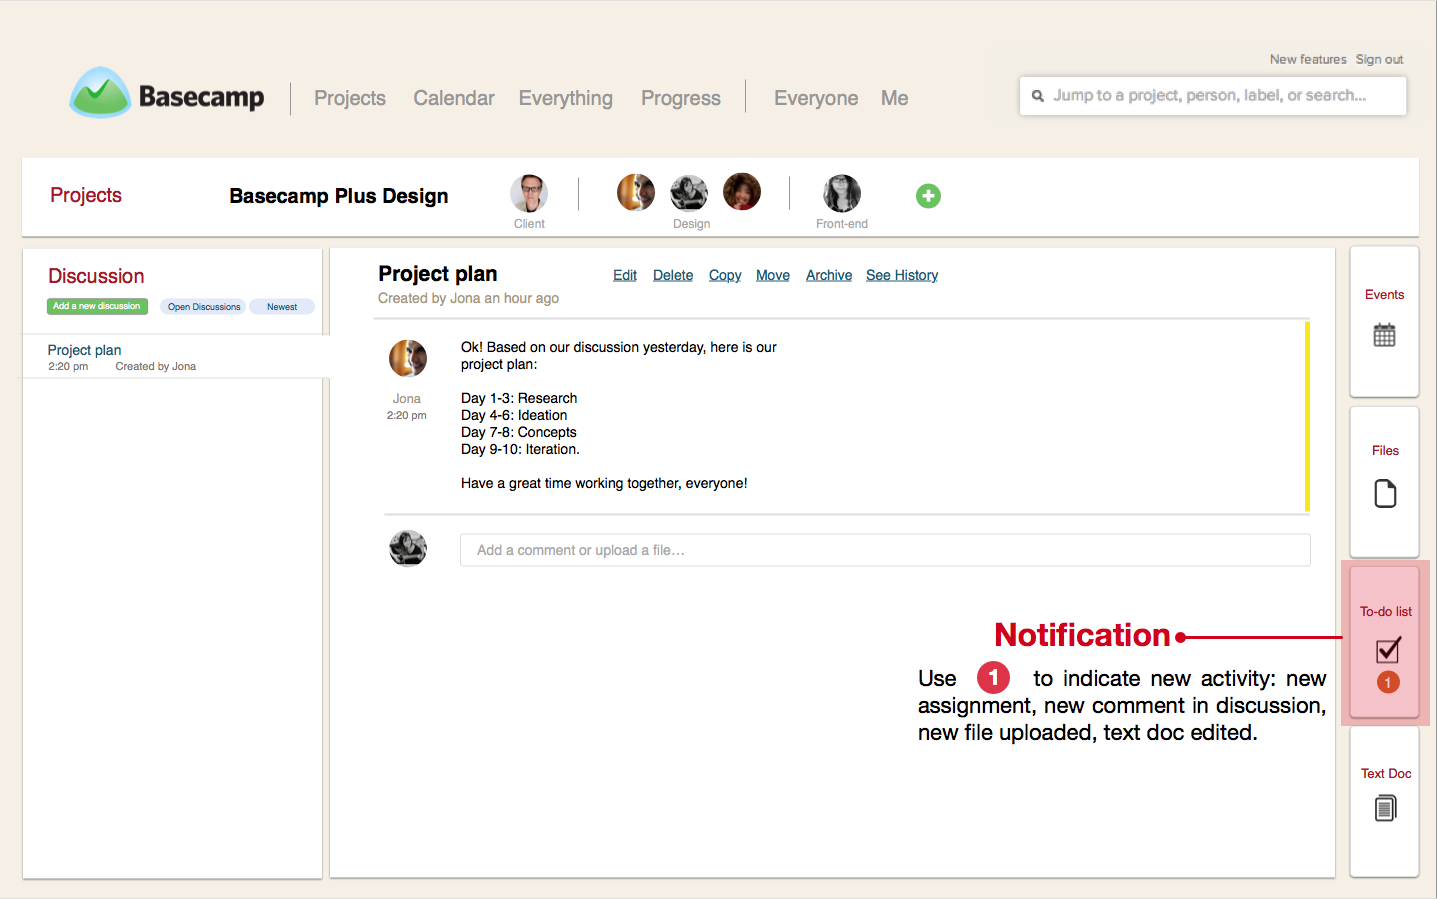
Task: Open the Files document icon
Action: [1385, 494]
